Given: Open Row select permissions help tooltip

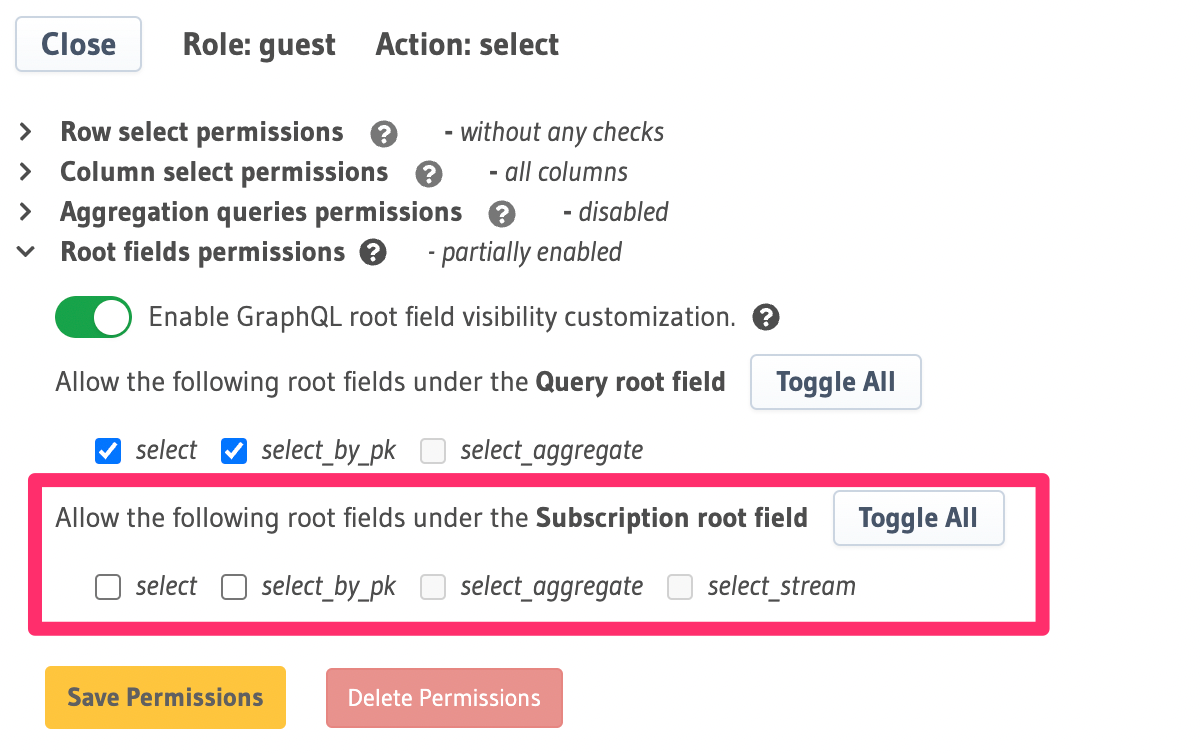Looking at the screenshot, I should [x=384, y=133].
